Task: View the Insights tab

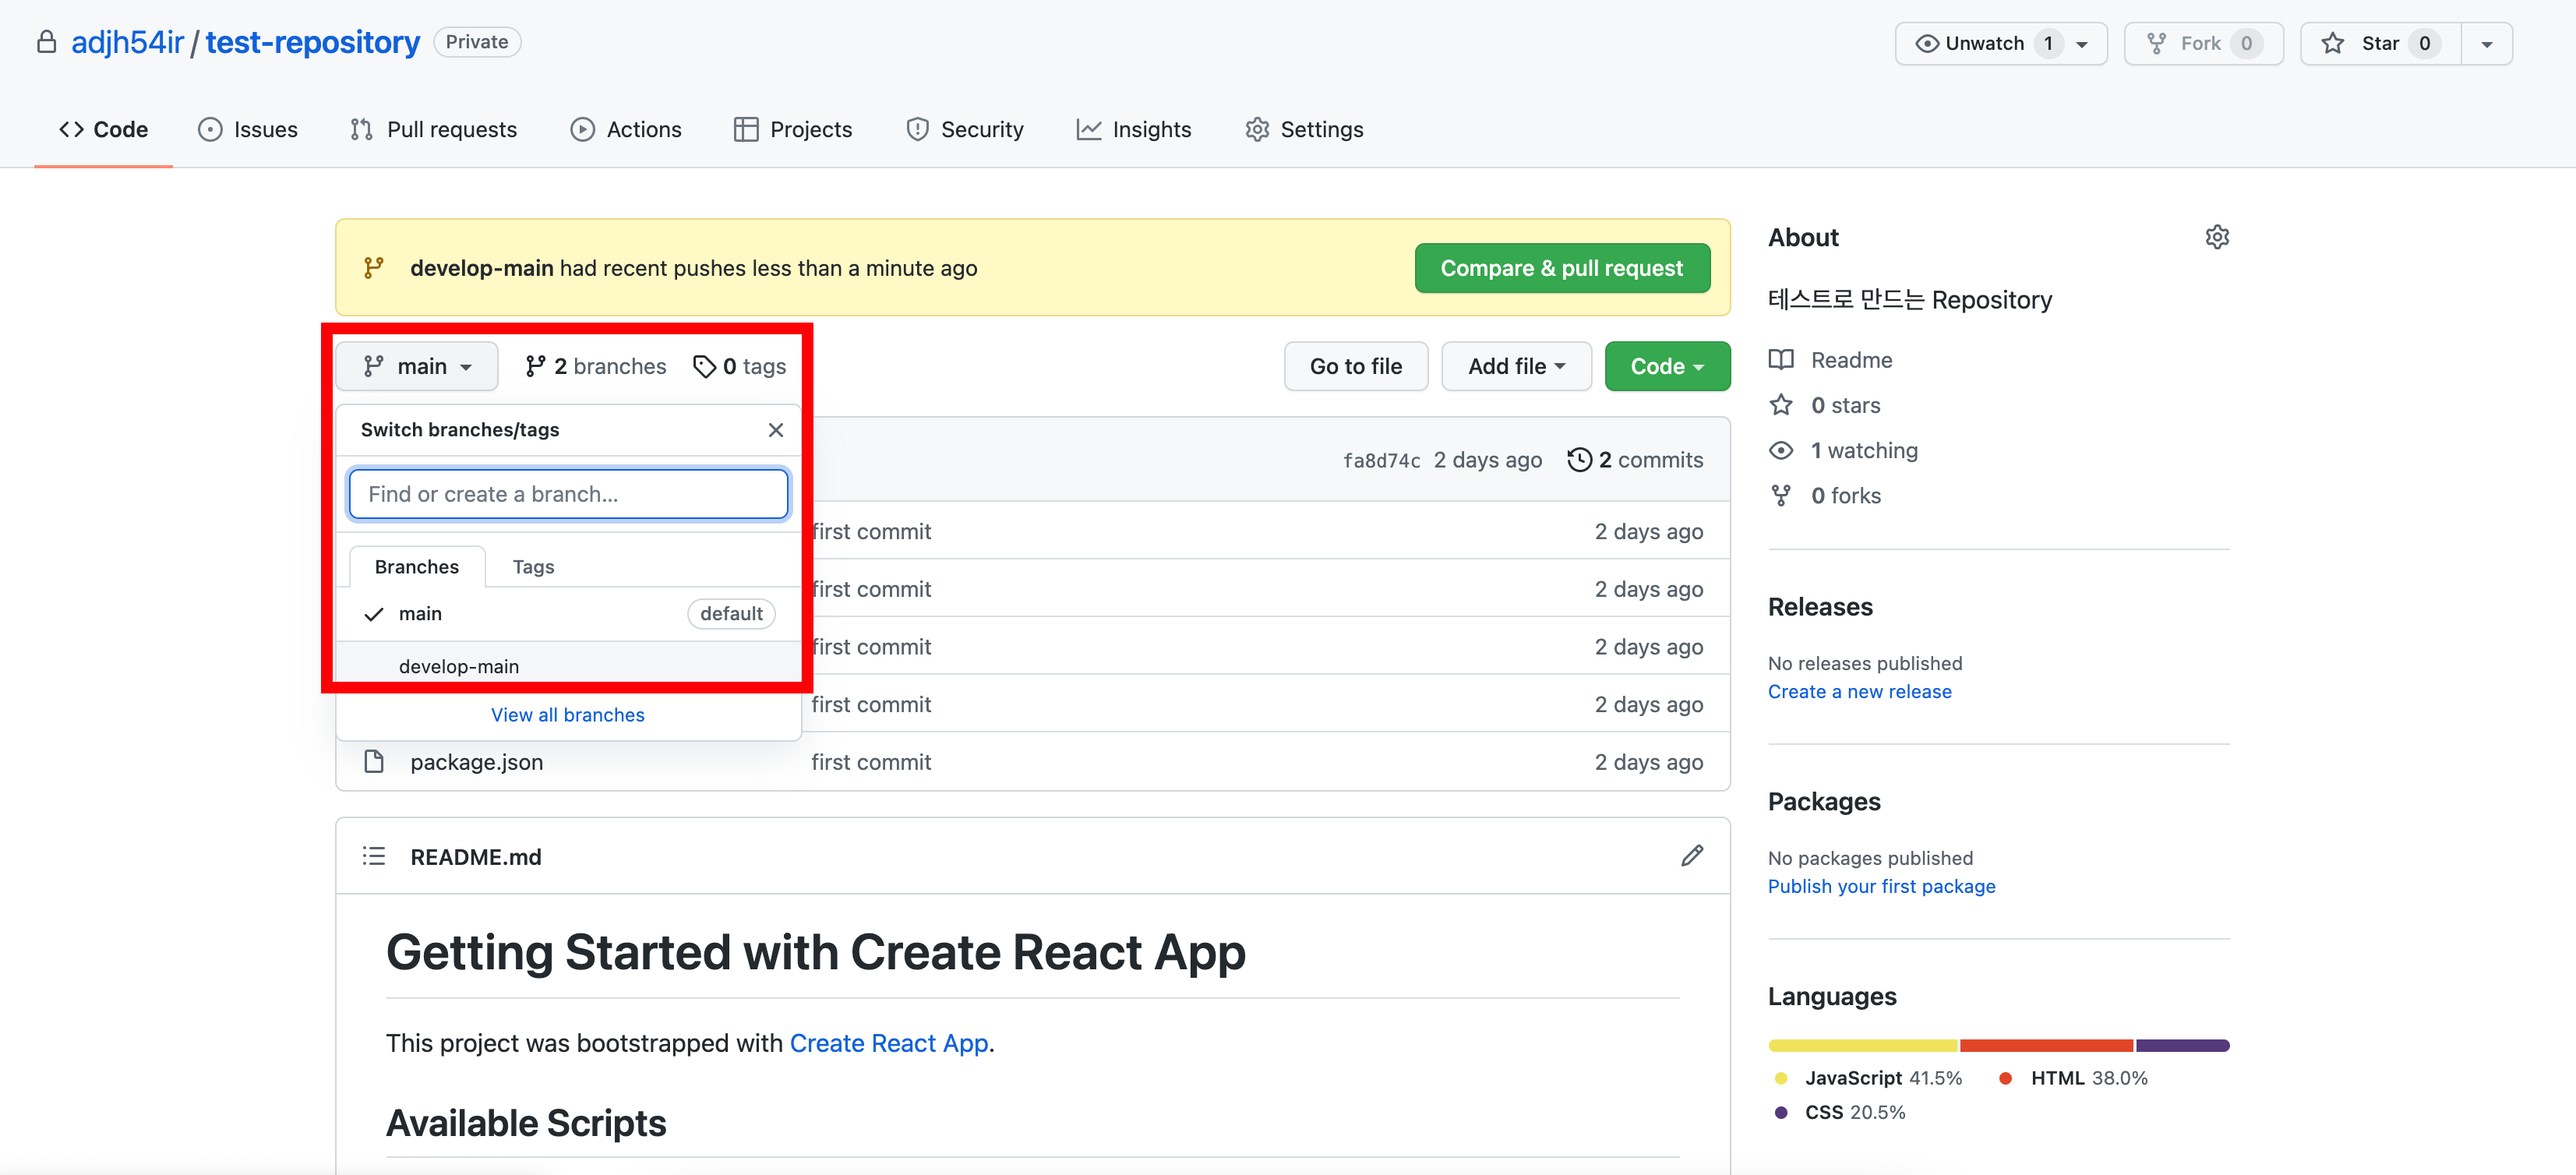Action: (1134, 129)
